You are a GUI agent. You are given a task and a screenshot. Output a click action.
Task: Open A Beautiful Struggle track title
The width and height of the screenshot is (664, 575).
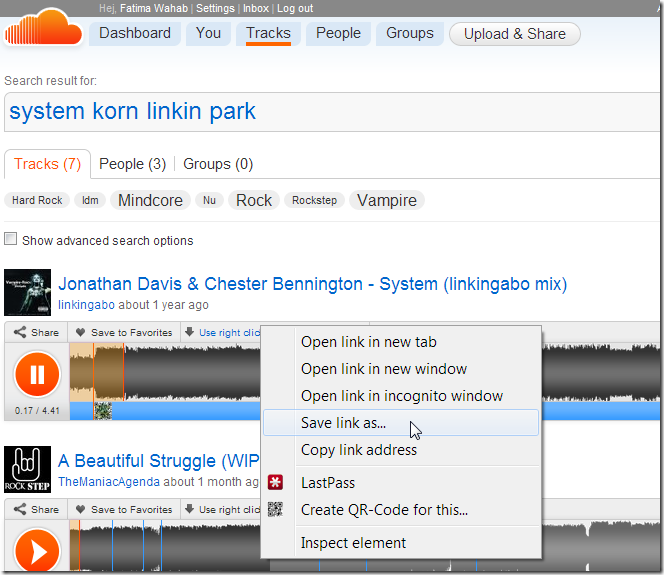[158, 461]
